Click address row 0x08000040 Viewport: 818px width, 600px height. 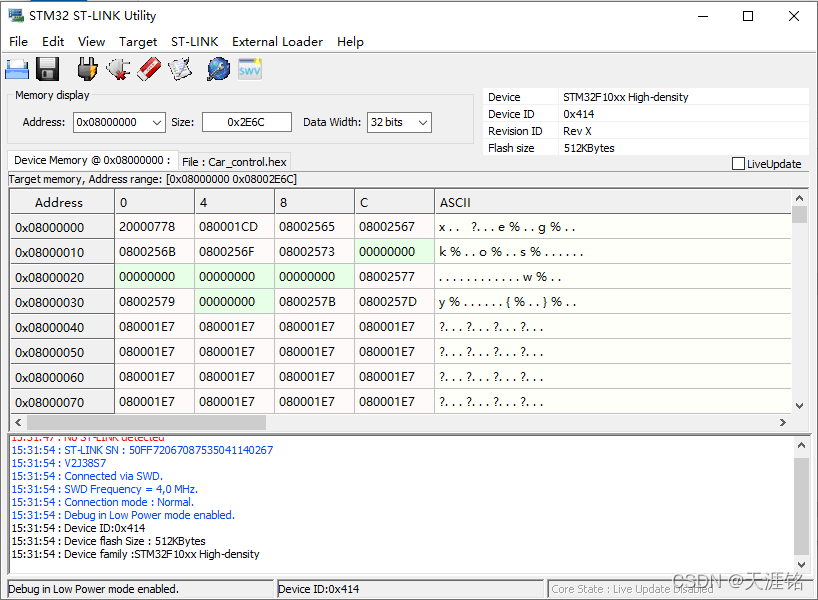(x=62, y=327)
